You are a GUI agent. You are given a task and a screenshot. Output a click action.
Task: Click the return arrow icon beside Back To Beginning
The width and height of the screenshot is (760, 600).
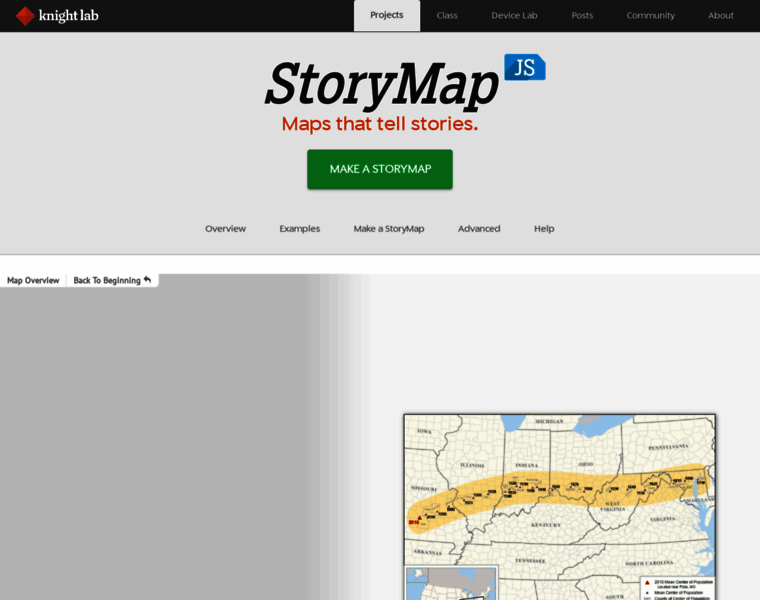point(147,280)
